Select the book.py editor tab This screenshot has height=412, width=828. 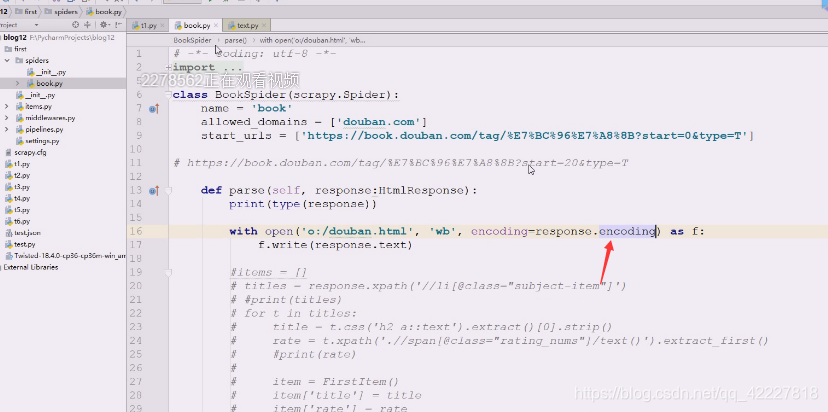click(x=195, y=25)
